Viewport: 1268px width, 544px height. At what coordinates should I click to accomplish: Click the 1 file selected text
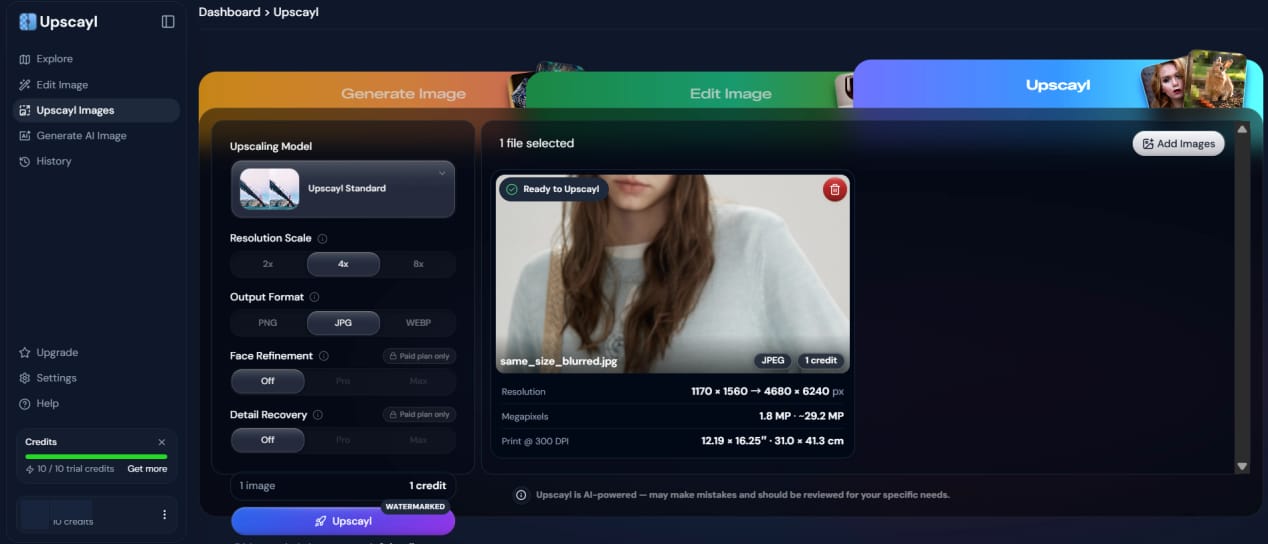537,143
